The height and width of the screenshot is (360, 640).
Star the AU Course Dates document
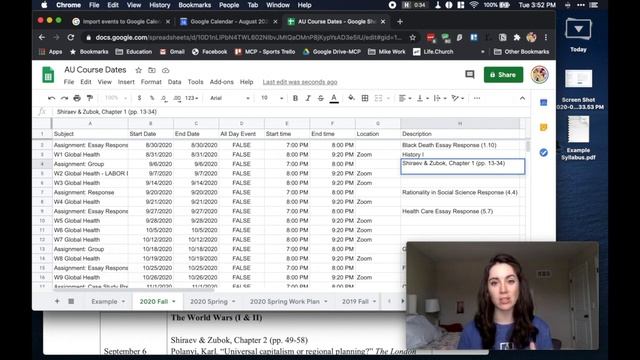pos(139,70)
